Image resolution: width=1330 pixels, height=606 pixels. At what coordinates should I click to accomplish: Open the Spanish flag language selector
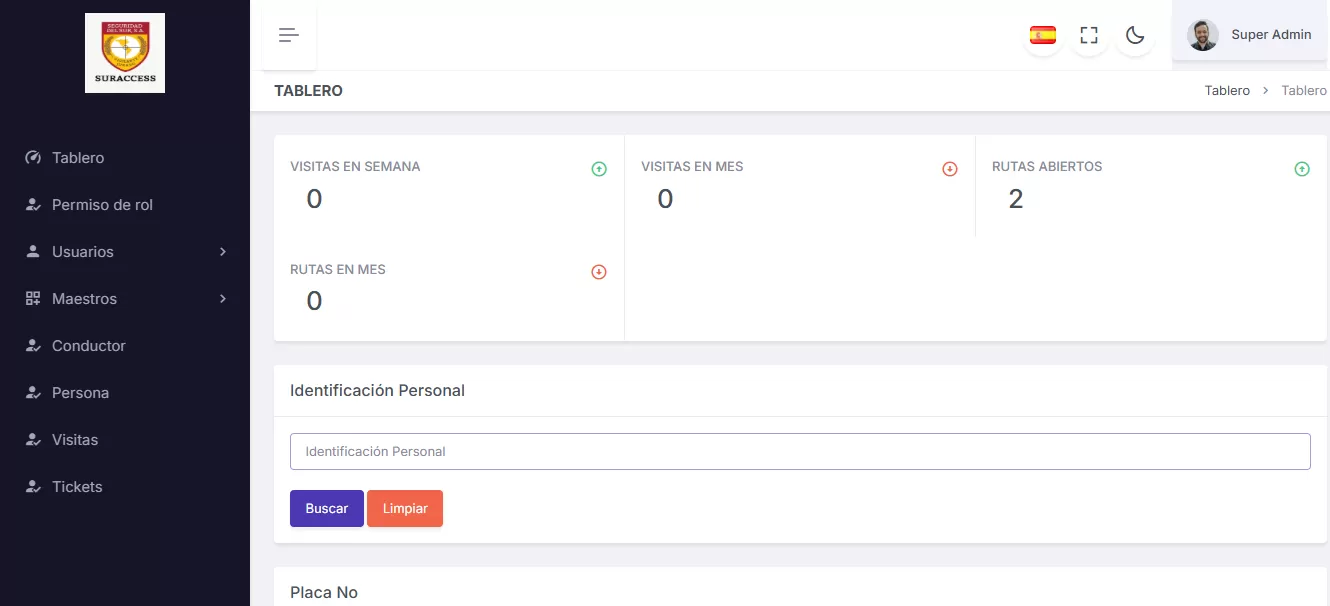(1043, 35)
